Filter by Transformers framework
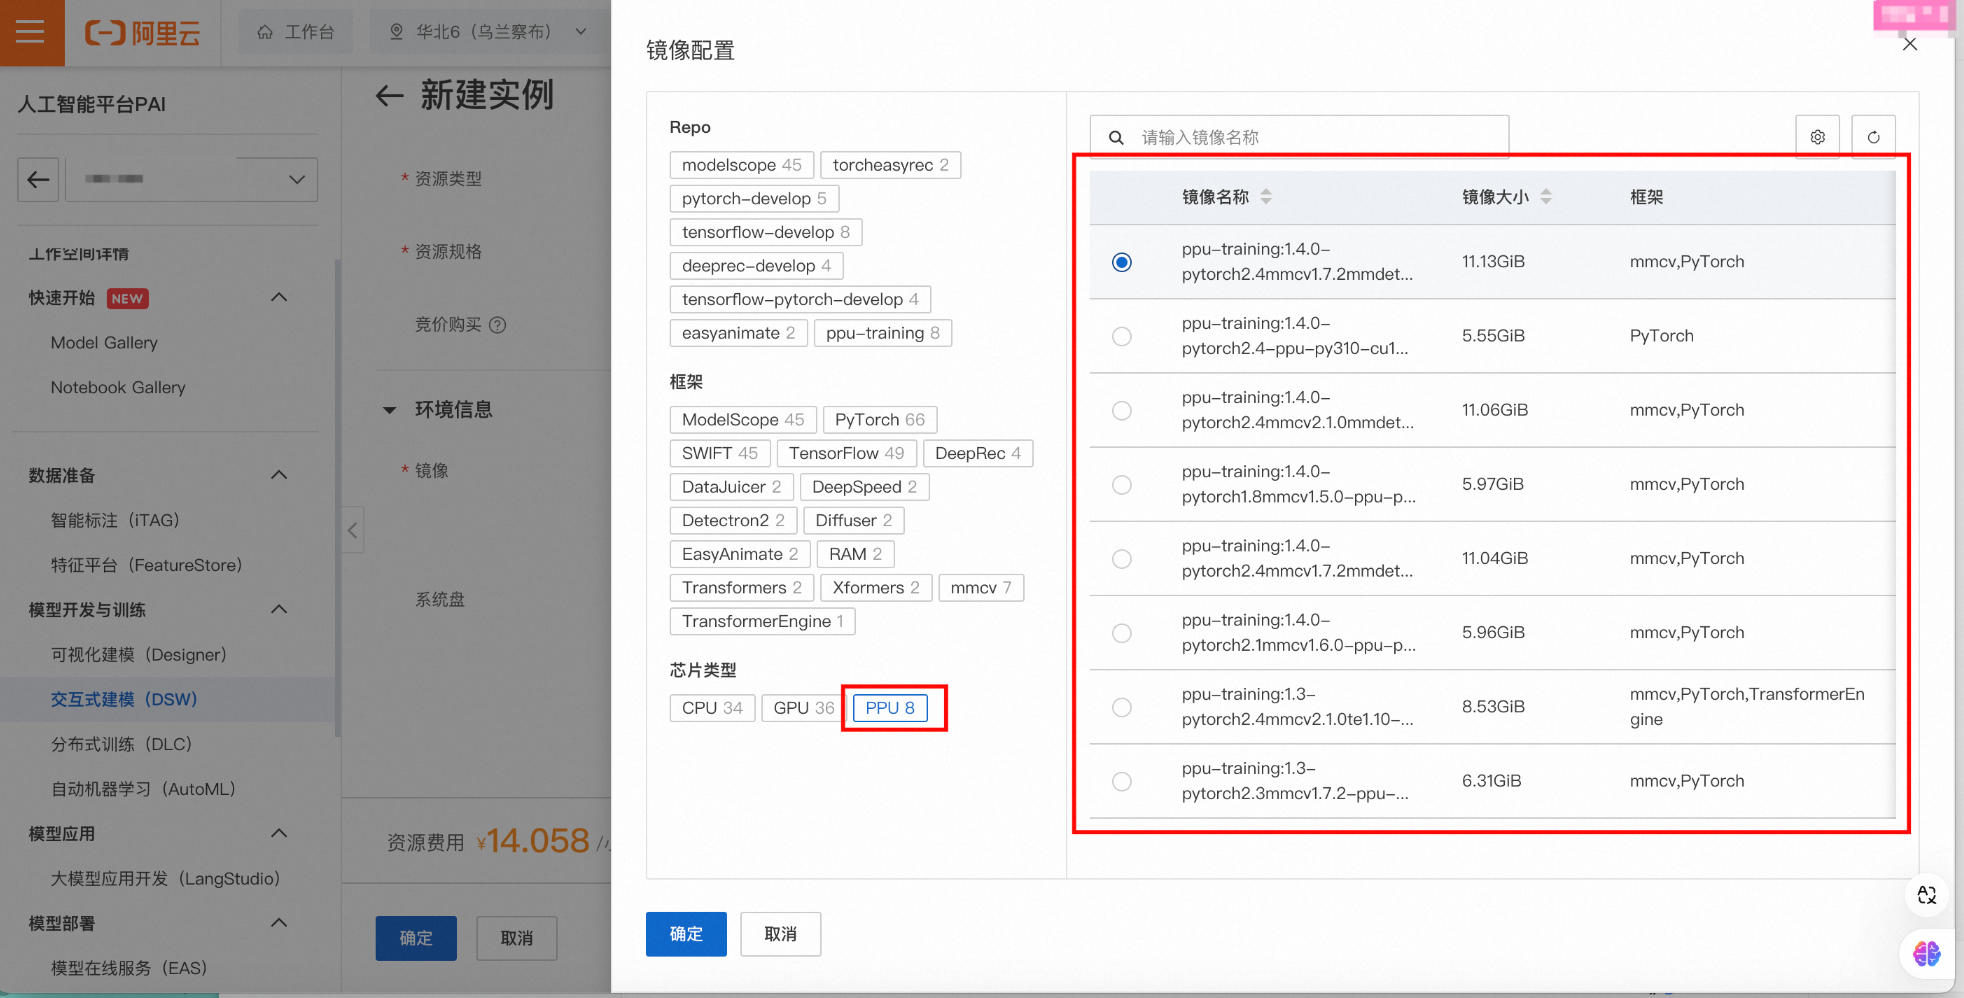 click(x=742, y=588)
